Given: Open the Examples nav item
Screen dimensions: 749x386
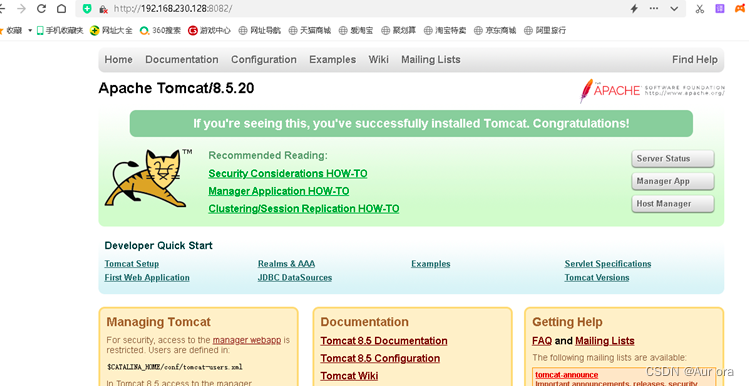Looking at the screenshot, I should click(x=332, y=60).
